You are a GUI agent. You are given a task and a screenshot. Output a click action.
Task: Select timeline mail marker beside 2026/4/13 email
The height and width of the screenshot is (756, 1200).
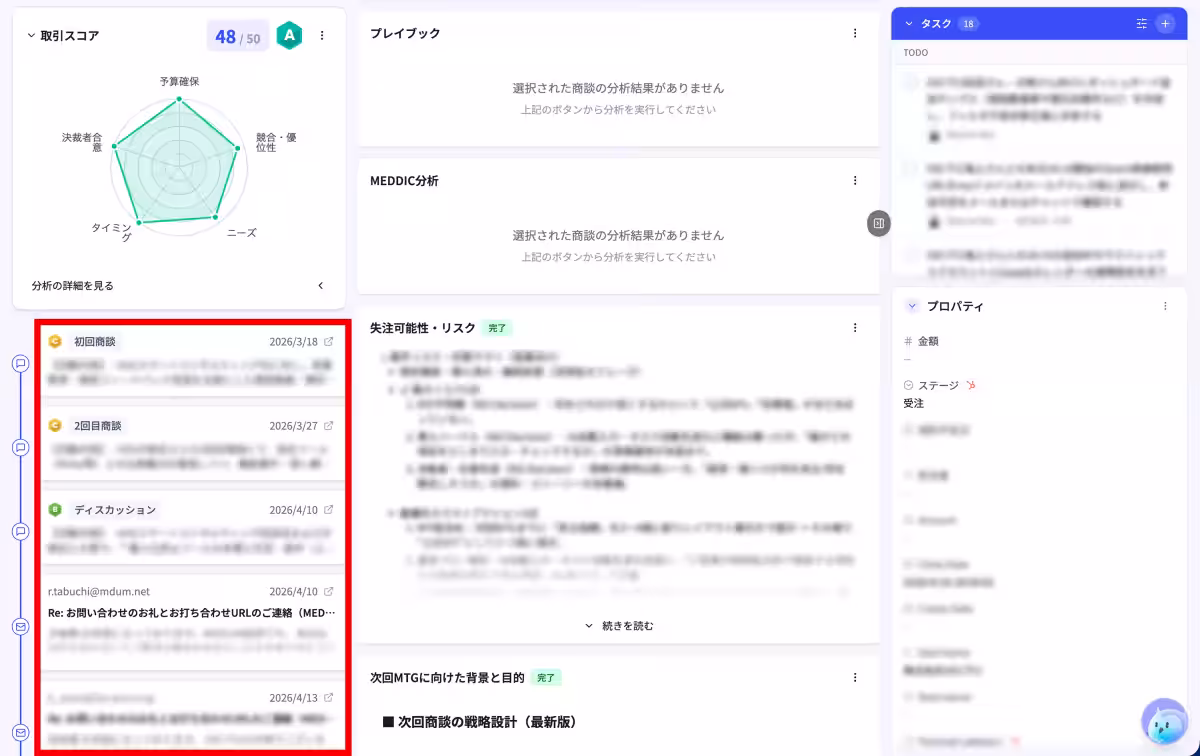(20, 733)
